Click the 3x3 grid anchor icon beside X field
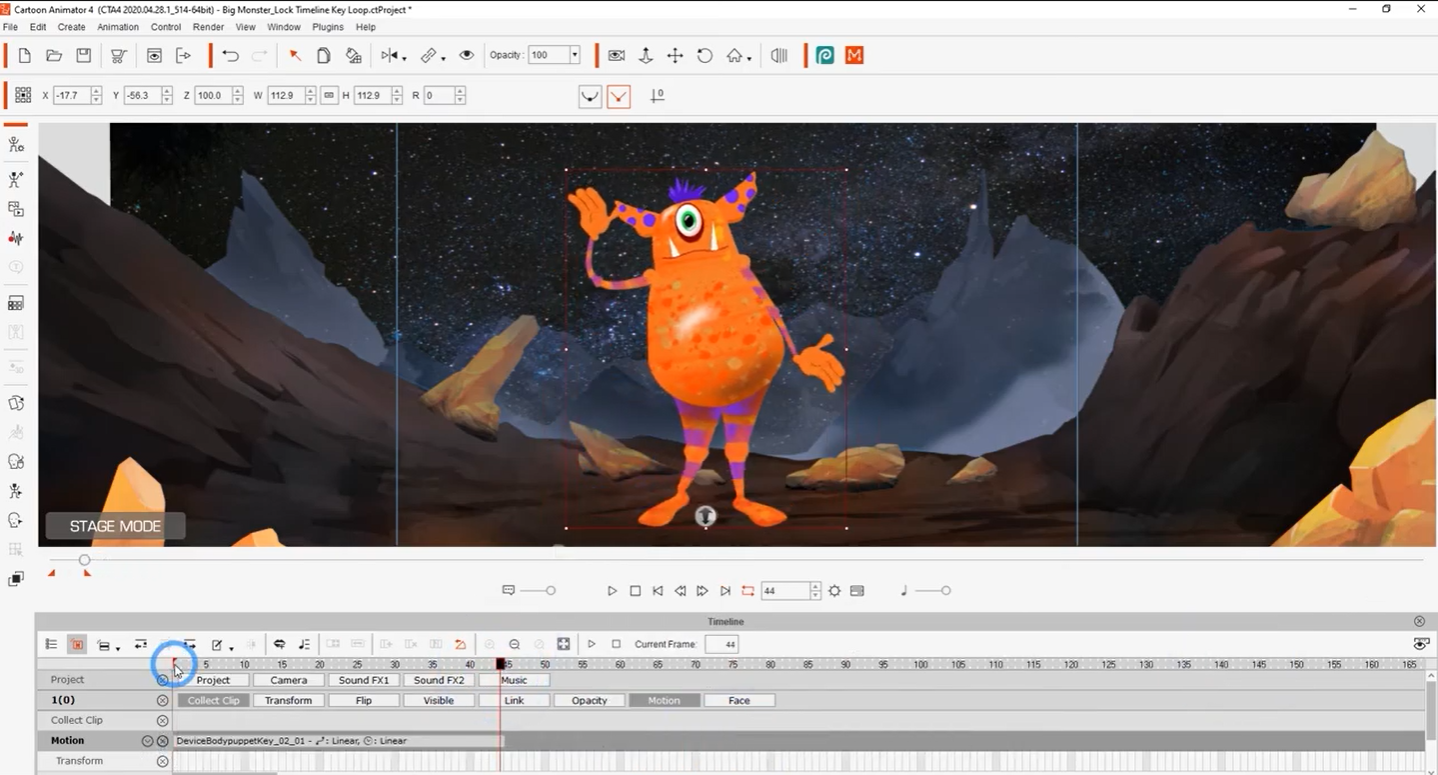This screenshot has height=775, width=1438. 23,96
